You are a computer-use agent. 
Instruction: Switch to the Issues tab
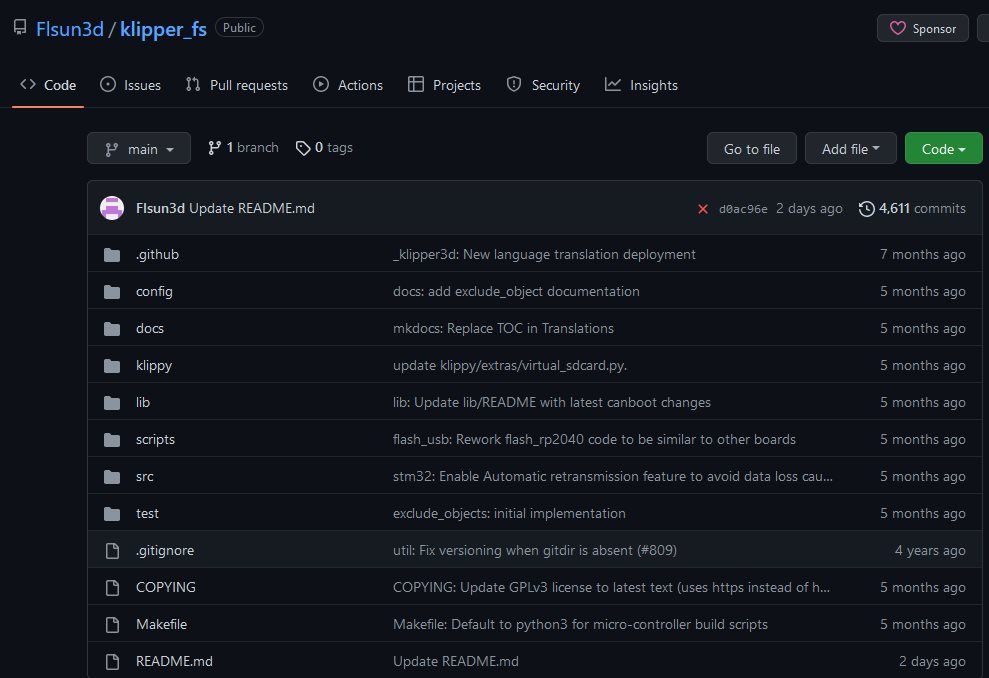[130, 85]
